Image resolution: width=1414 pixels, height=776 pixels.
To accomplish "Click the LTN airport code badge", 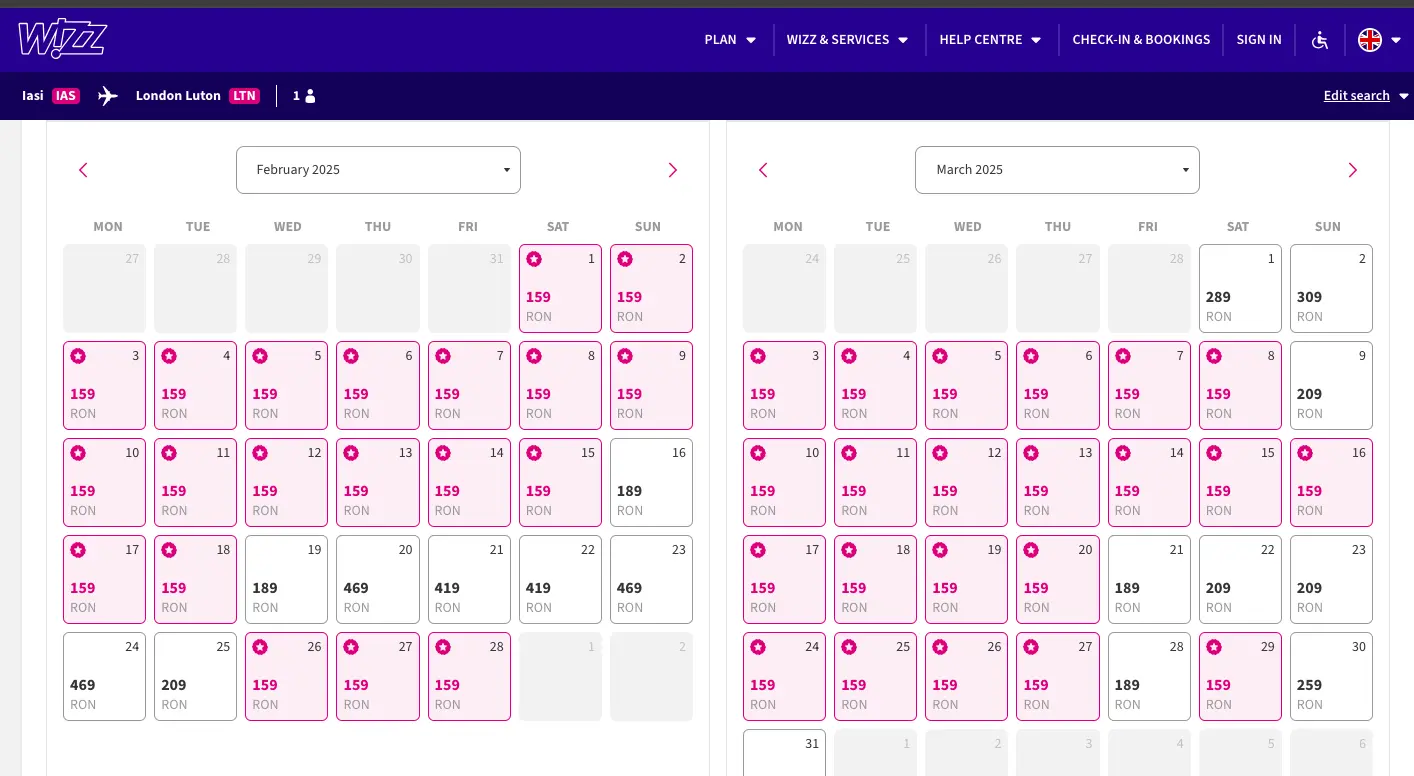I will 244,95.
